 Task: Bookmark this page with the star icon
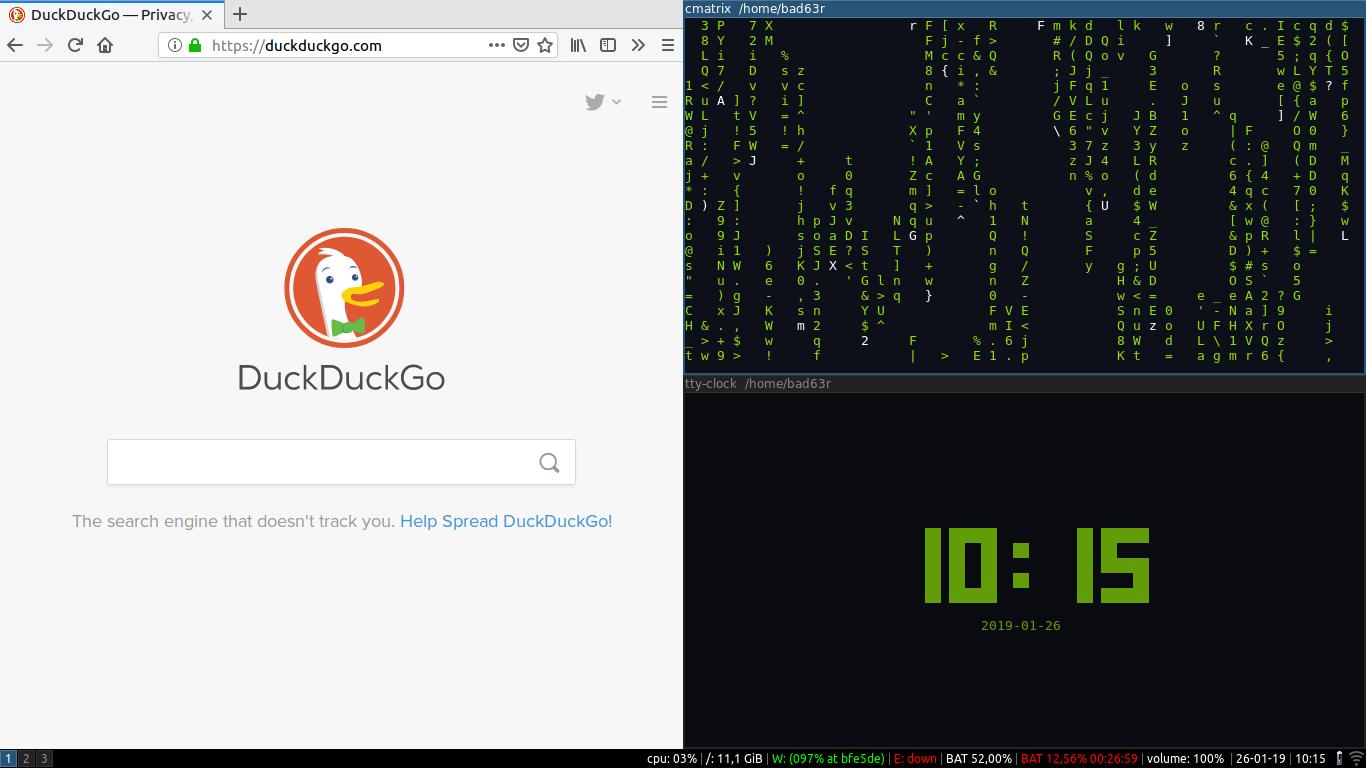(x=545, y=45)
